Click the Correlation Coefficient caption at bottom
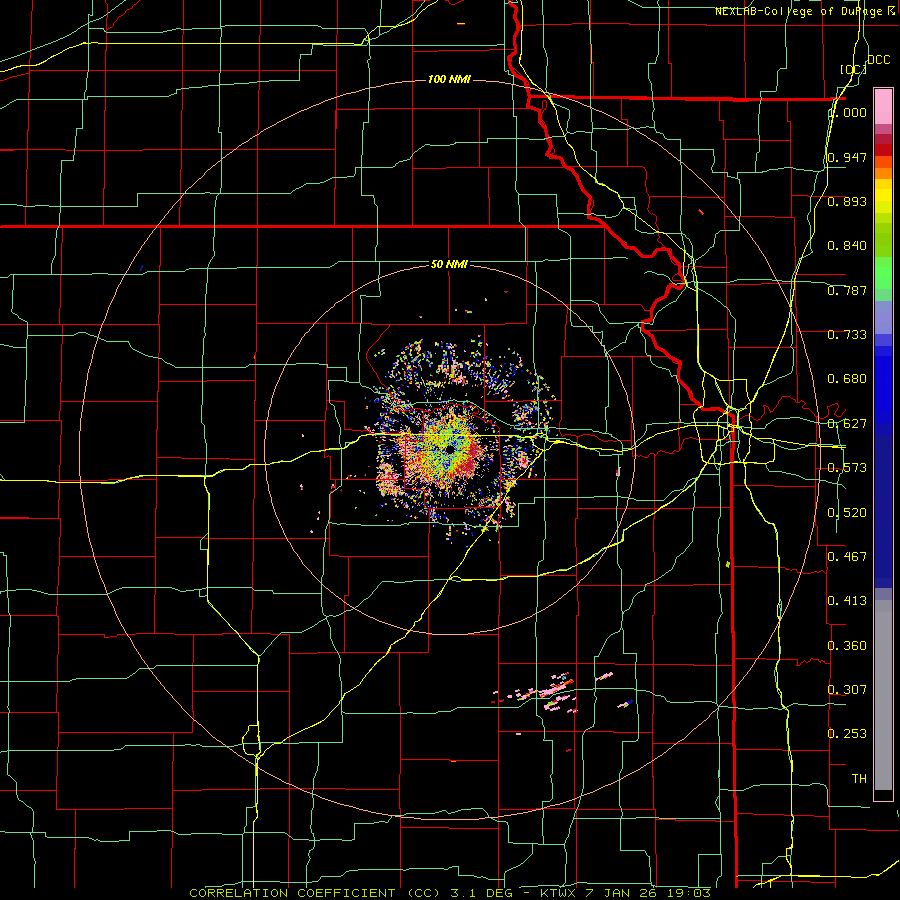 (450, 893)
